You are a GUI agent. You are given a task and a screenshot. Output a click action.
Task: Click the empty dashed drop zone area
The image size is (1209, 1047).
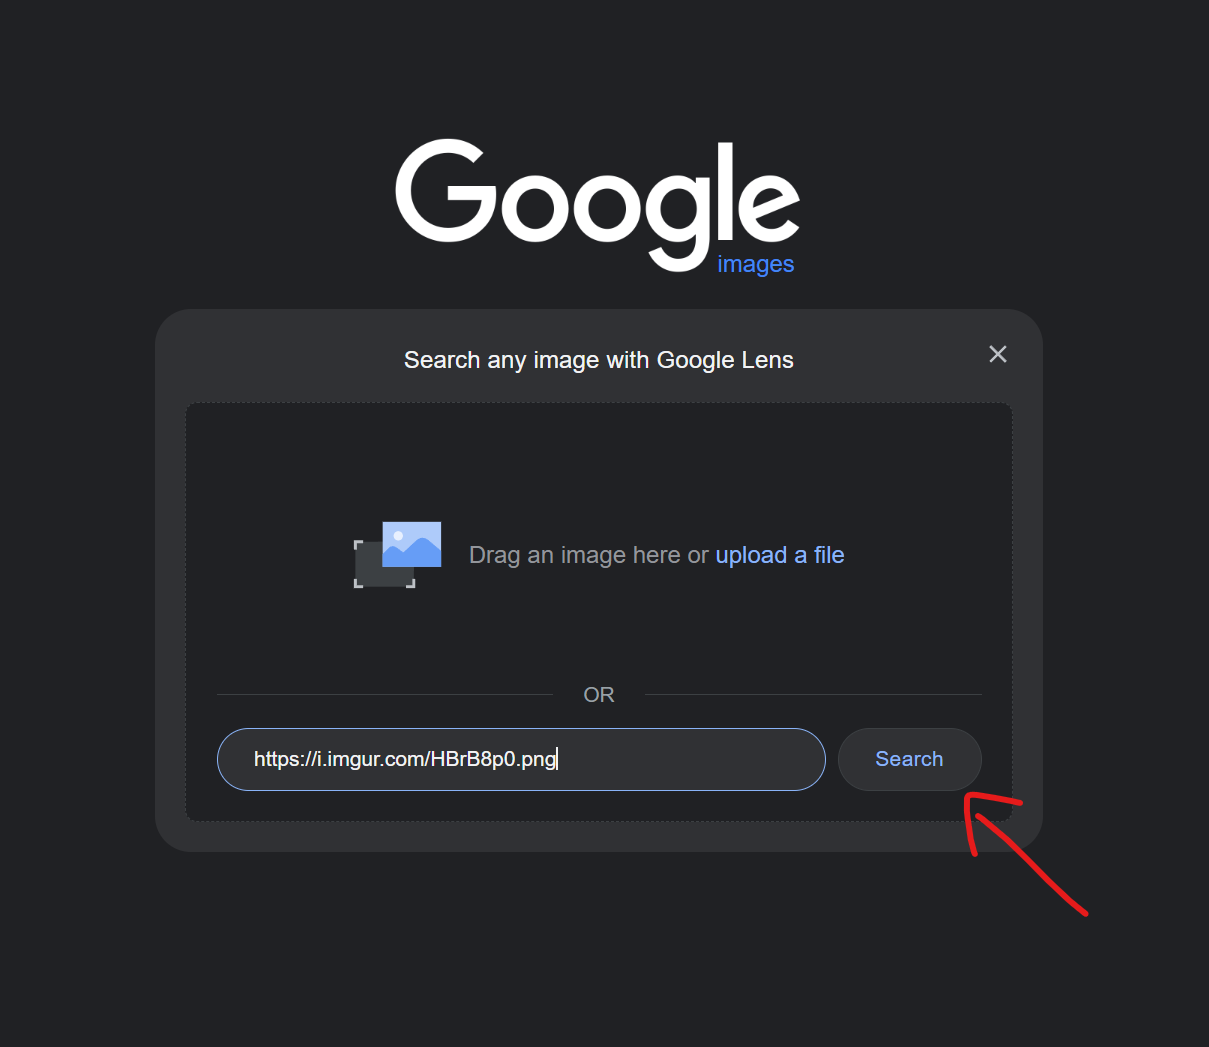coord(599,460)
